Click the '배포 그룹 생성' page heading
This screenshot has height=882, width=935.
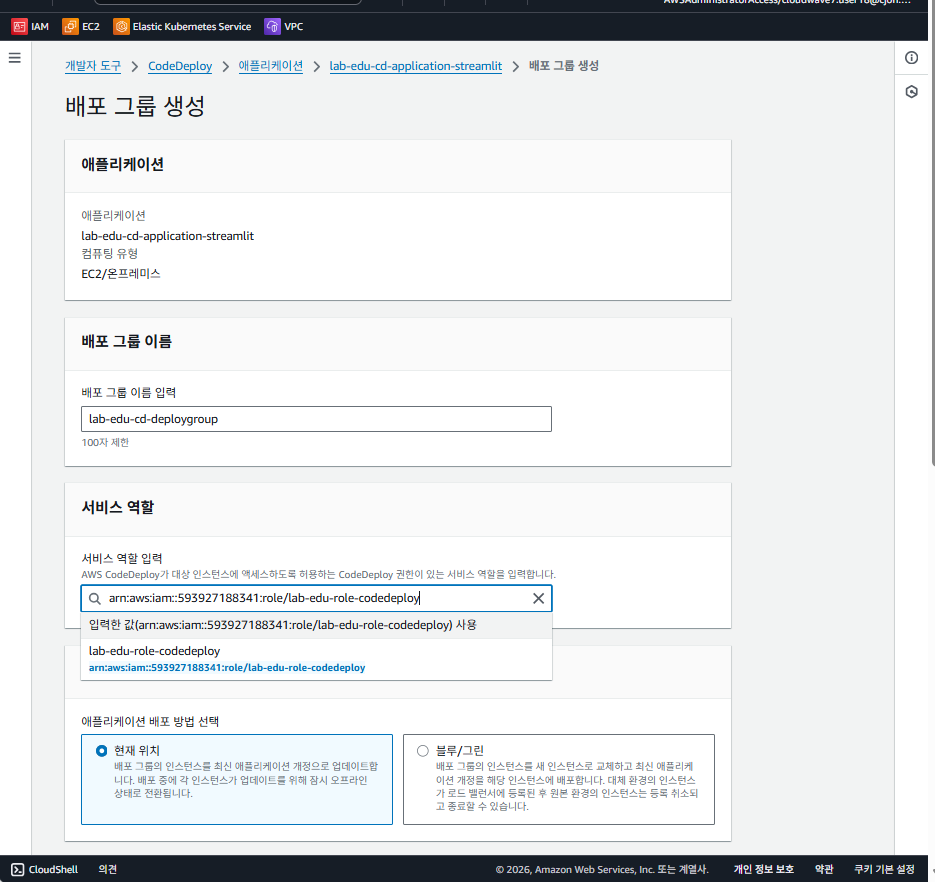click(x=135, y=106)
